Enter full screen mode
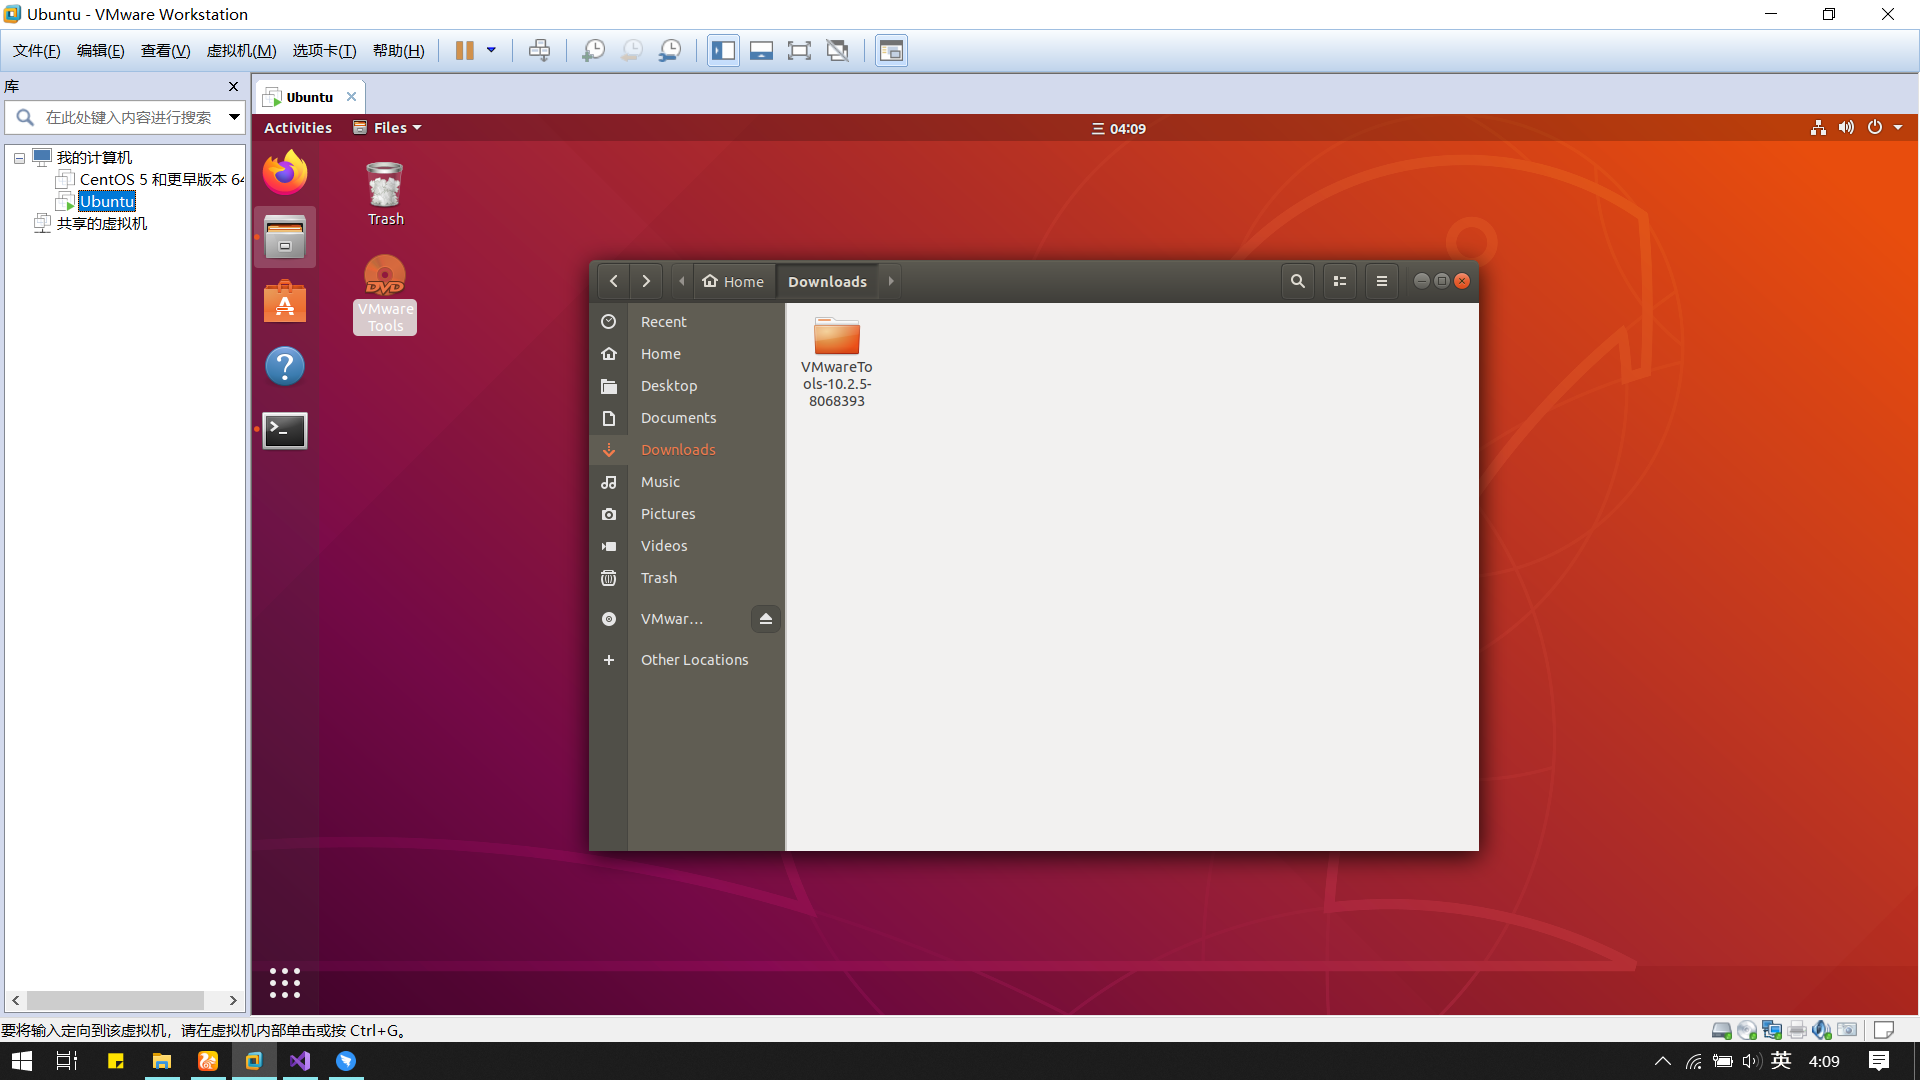The width and height of the screenshot is (1920, 1080). [x=799, y=51]
